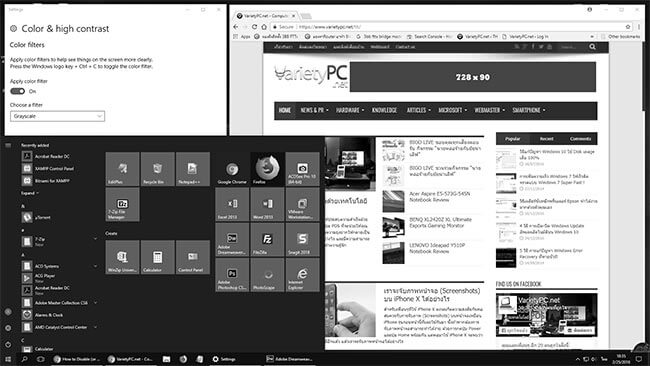Launch Google Chrome from Start tiles

[232, 169]
